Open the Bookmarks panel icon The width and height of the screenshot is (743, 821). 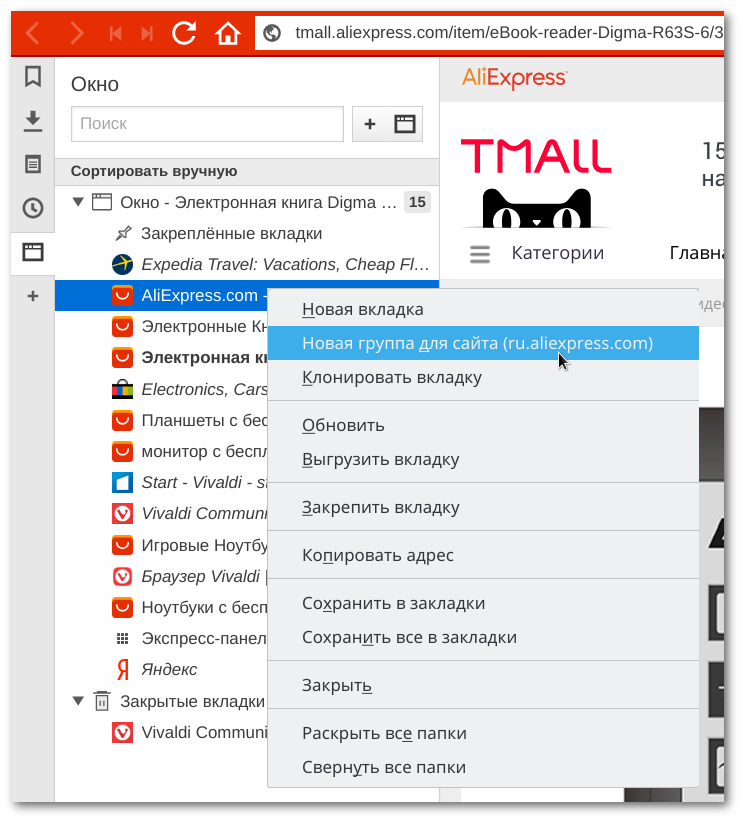[33, 76]
